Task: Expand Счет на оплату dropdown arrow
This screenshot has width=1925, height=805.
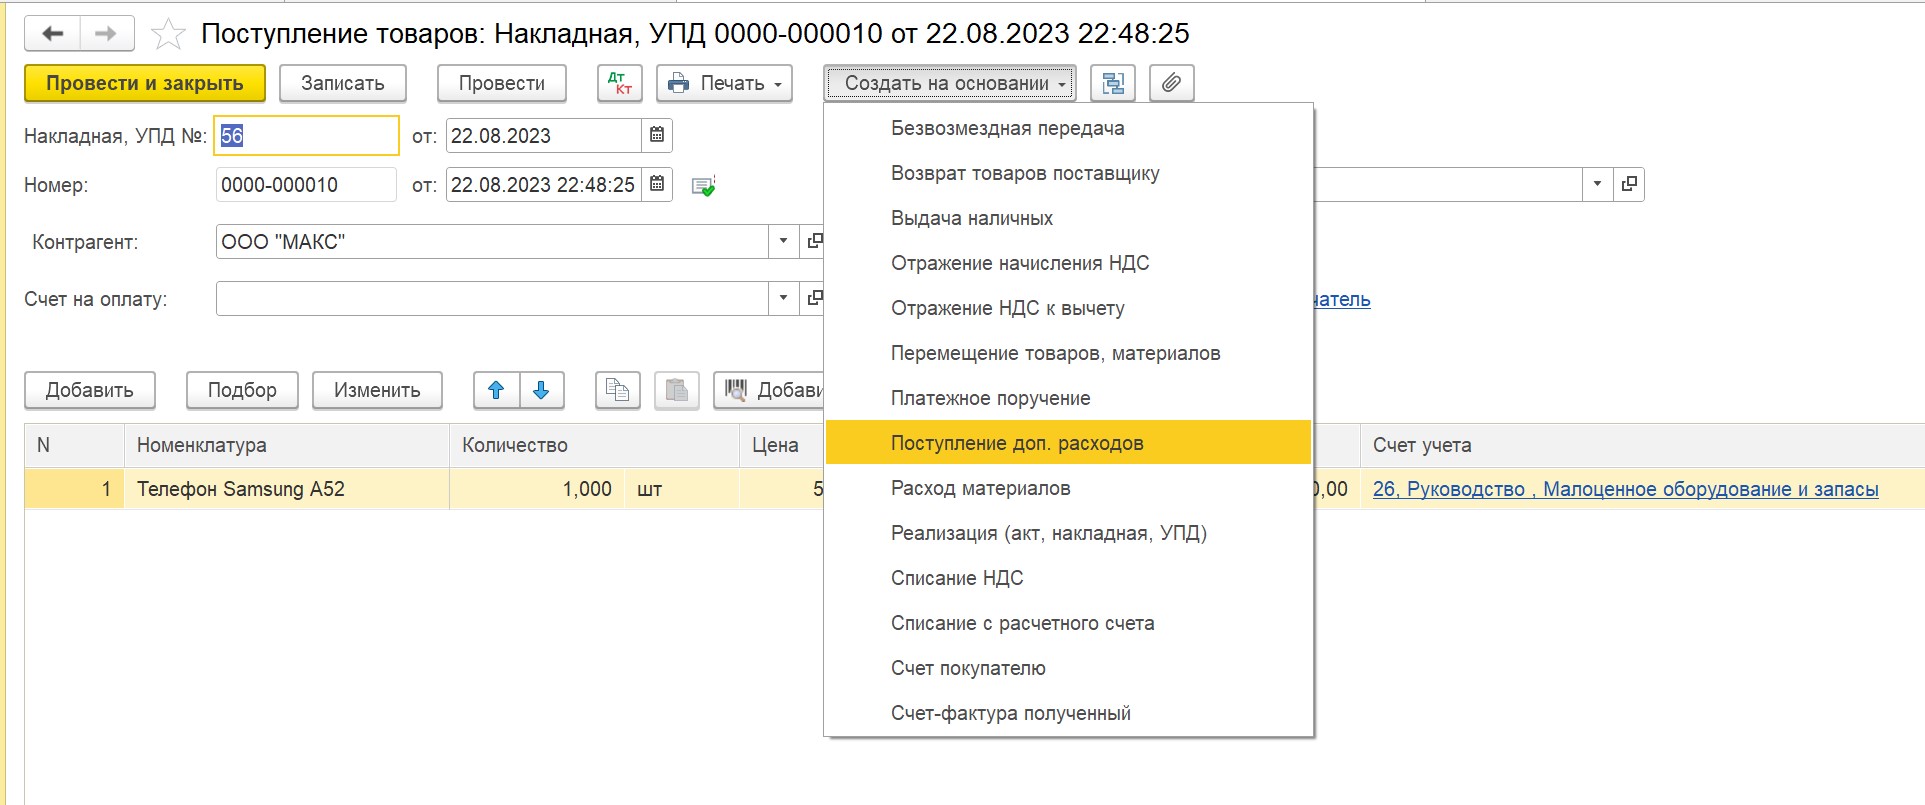Action: coord(783,298)
